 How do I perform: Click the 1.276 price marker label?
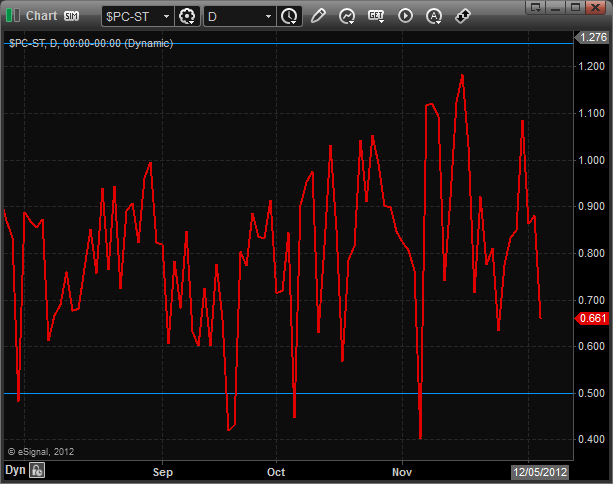[x=591, y=38]
